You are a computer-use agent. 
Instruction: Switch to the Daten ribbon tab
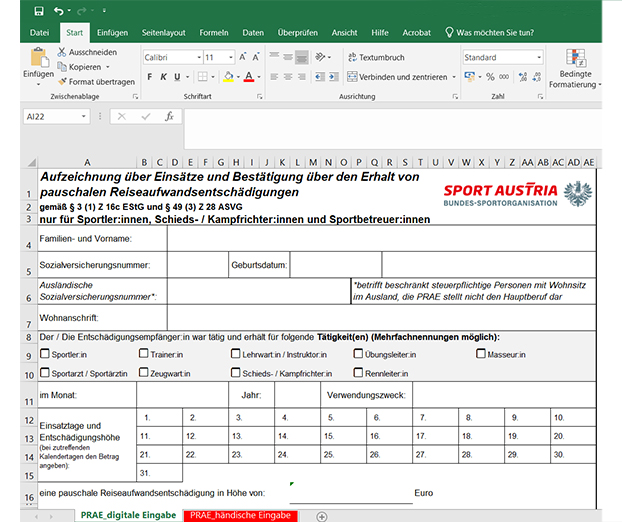click(253, 33)
